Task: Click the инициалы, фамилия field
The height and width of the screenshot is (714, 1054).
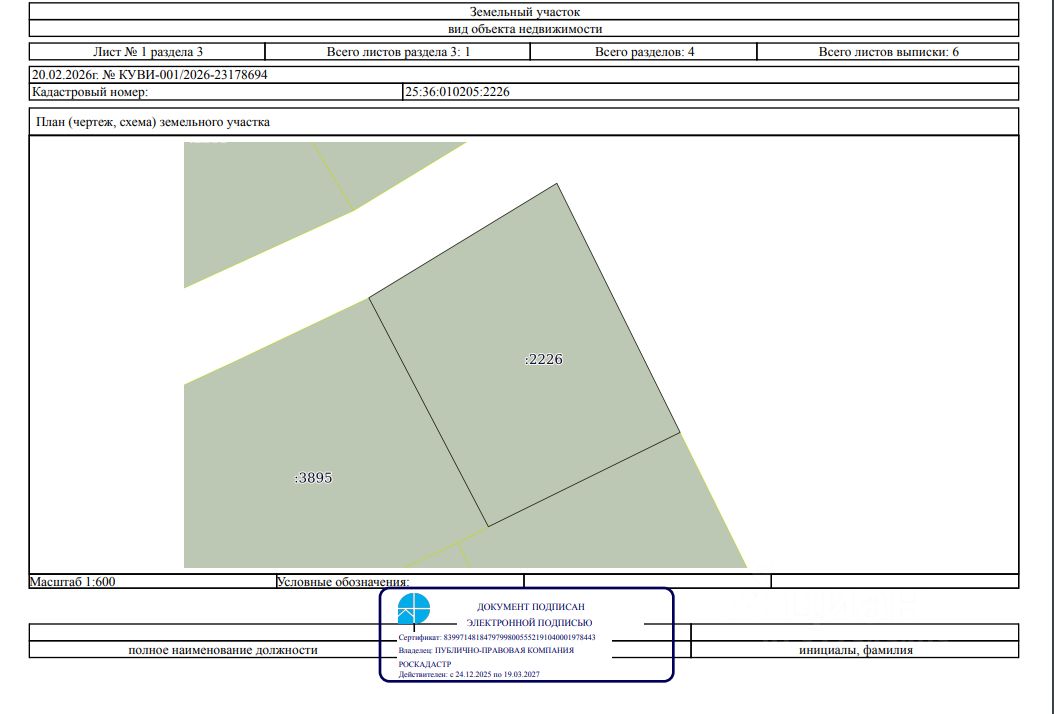Action: [855, 650]
